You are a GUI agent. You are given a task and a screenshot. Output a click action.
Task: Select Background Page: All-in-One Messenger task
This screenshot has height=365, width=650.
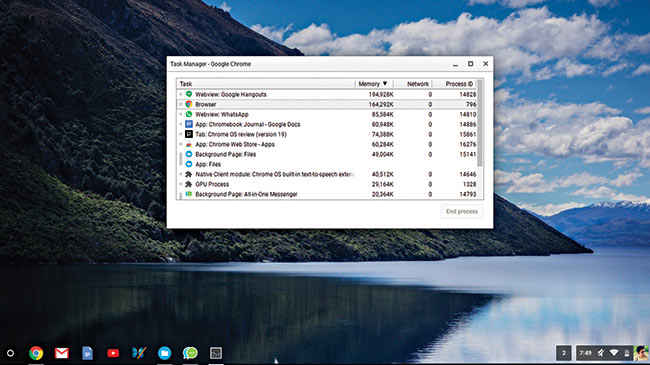point(327,194)
